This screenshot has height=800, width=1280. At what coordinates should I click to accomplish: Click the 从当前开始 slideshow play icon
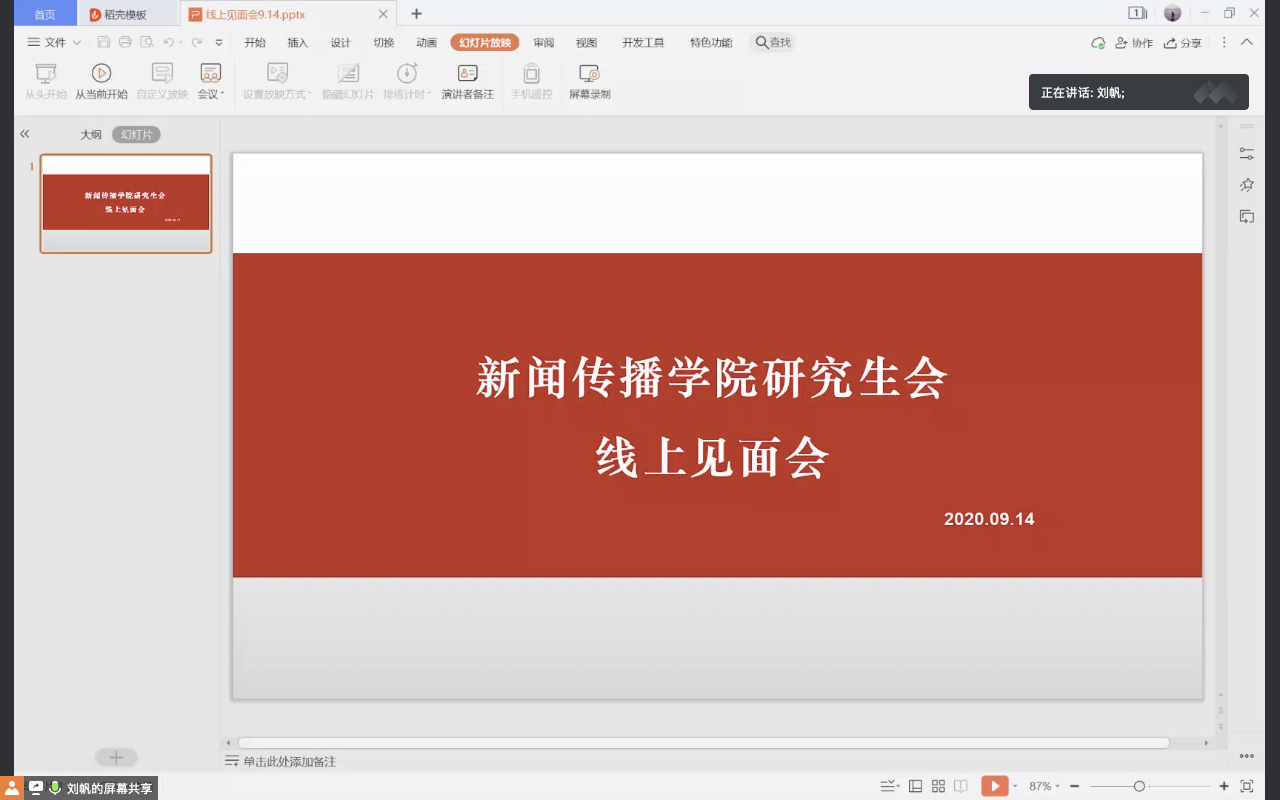pyautogui.click(x=101, y=73)
